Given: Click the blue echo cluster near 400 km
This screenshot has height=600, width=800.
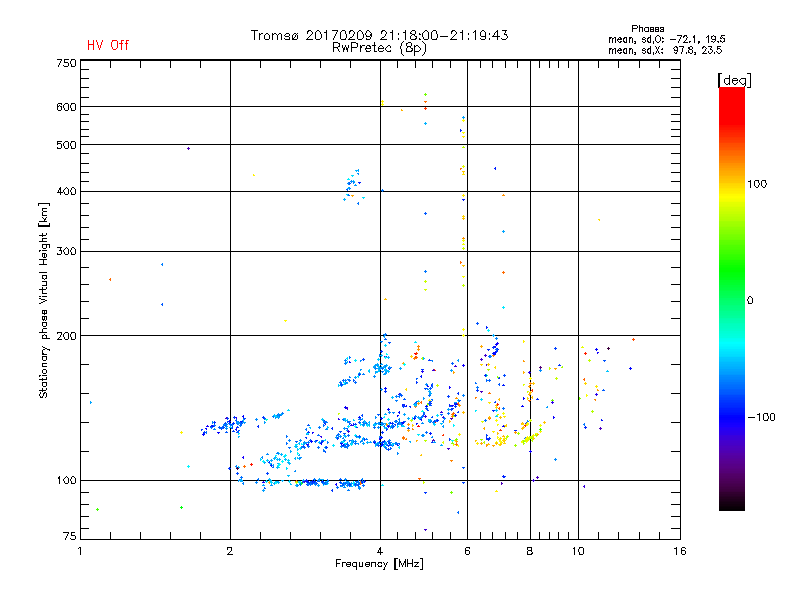Looking at the screenshot, I should click(x=354, y=186).
